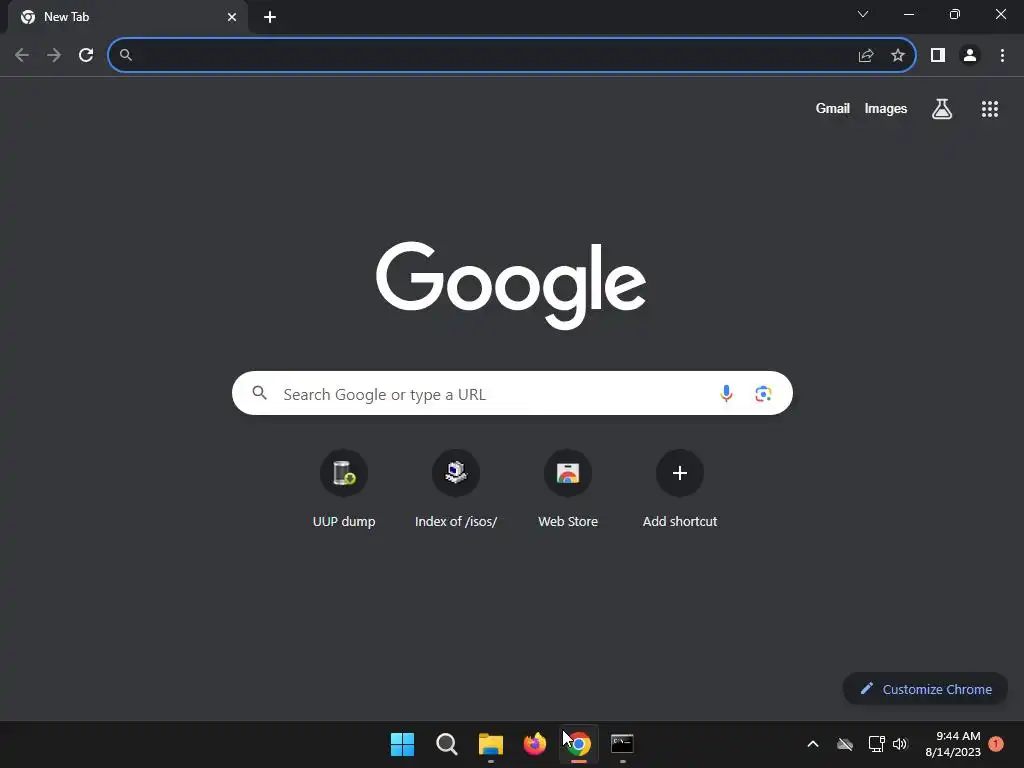The width and height of the screenshot is (1024, 768).
Task: Start voice search with microphone
Action: [x=726, y=393]
